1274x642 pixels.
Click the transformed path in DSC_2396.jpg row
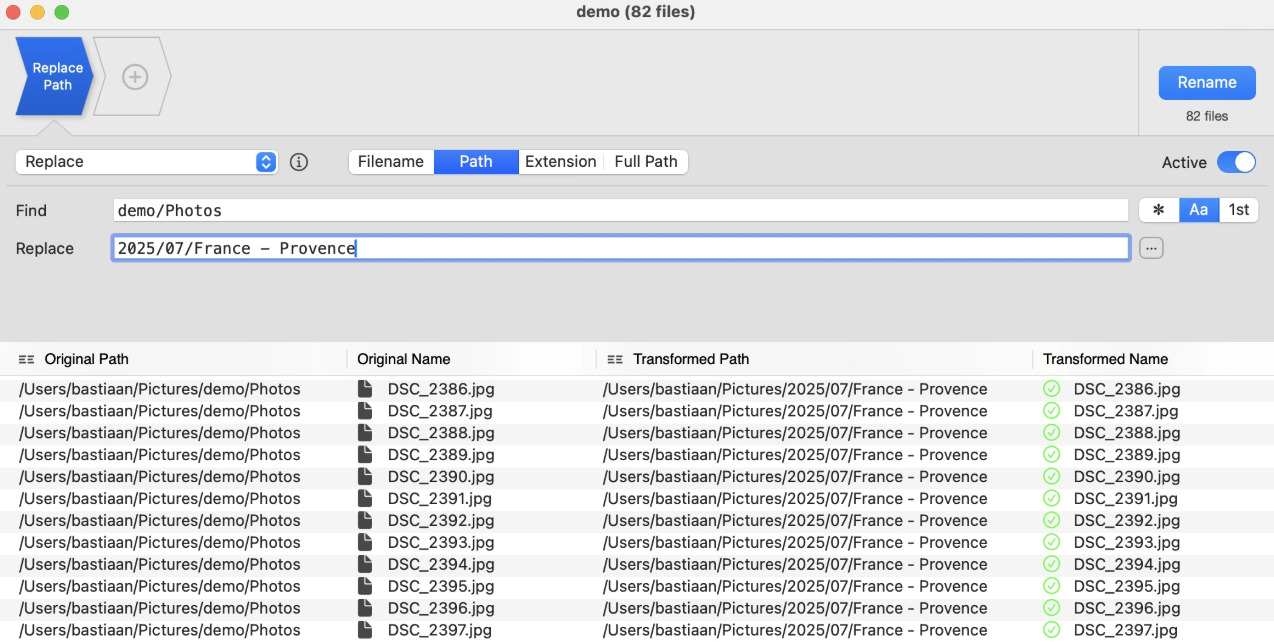pyautogui.click(x=795, y=608)
